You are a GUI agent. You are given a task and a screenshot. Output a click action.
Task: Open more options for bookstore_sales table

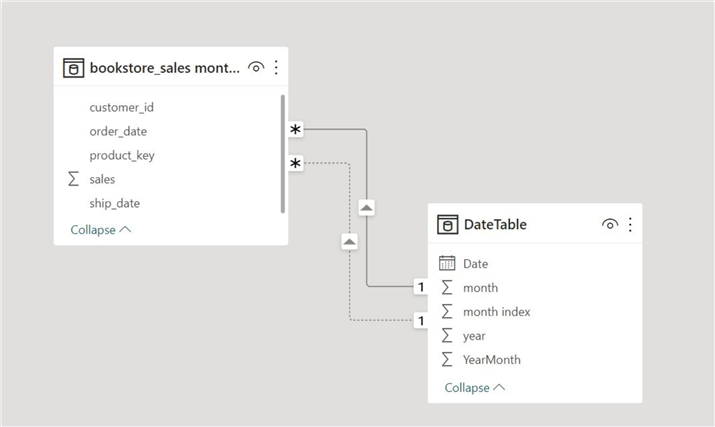click(x=276, y=68)
